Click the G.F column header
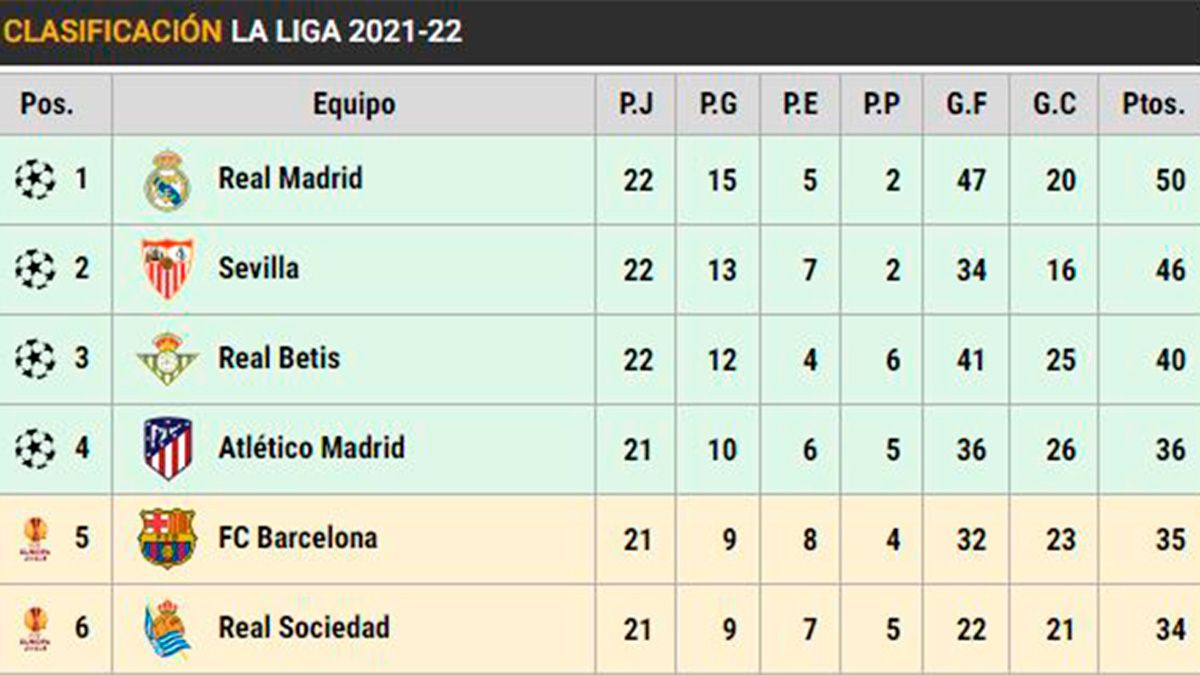This screenshot has width=1200, height=675. click(x=967, y=104)
